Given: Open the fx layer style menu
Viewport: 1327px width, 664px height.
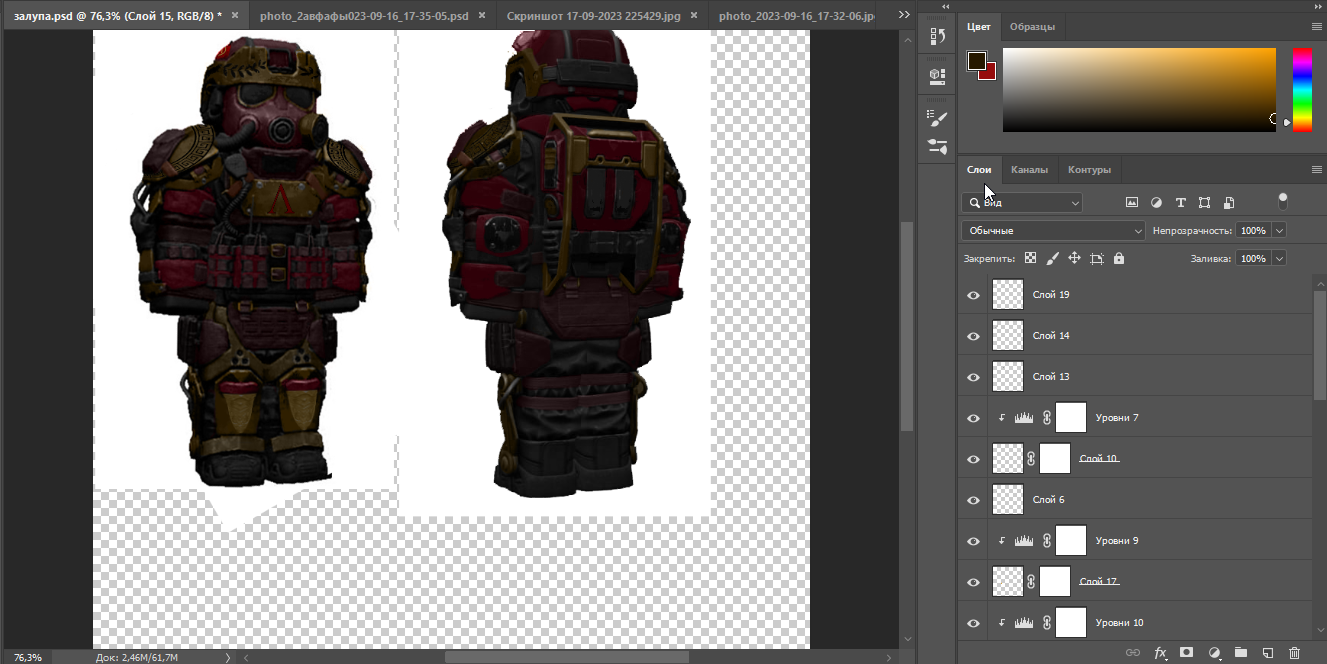Looking at the screenshot, I should pyautogui.click(x=1160, y=653).
